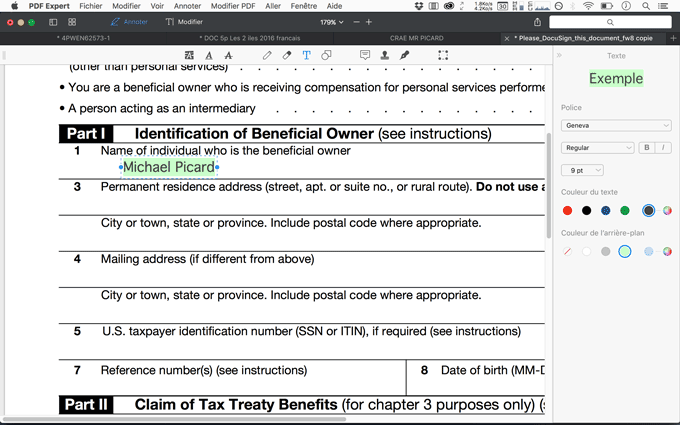Open the signature tool

[x=404, y=55]
